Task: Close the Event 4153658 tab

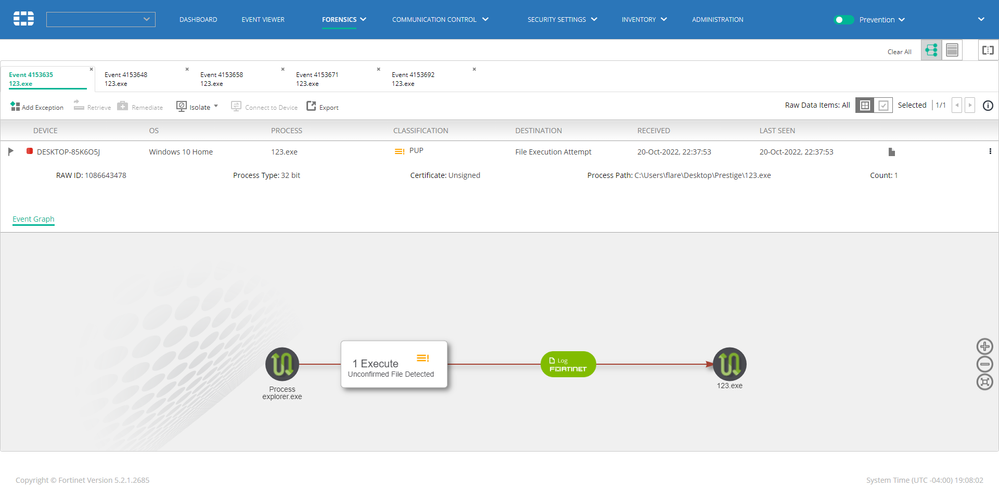Action: click(x=282, y=69)
